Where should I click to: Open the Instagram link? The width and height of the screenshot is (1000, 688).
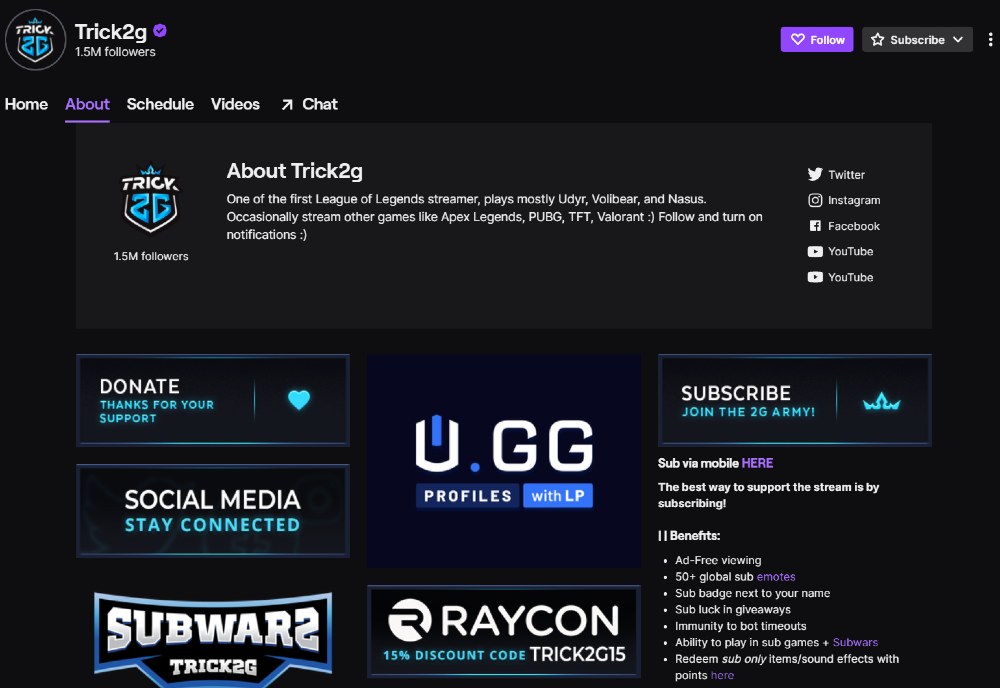(x=854, y=200)
